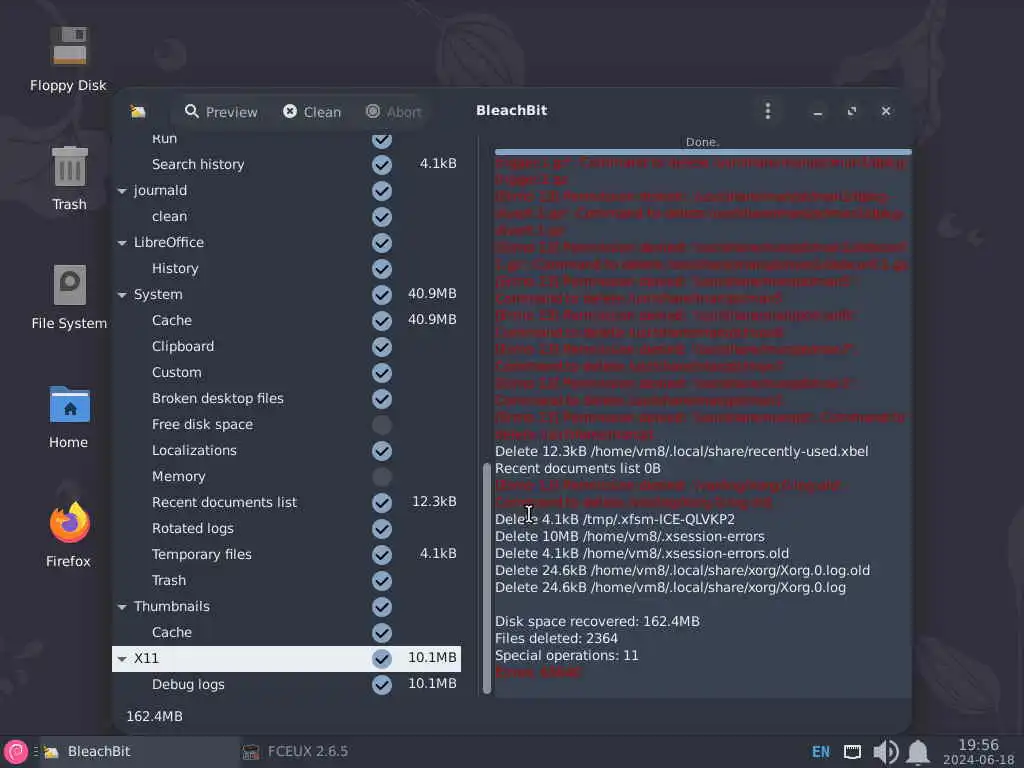The height and width of the screenshot is (768, 1024).
Task: Launch Firefox from the desktop
Action: (69, 535)
